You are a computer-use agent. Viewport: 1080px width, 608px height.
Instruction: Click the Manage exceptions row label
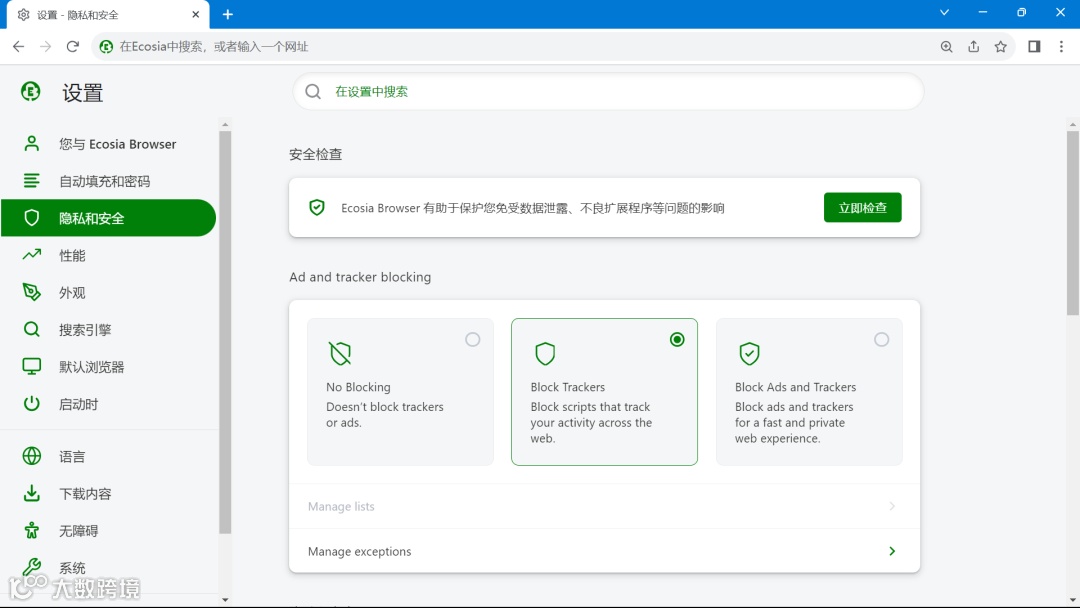[360, 551]
